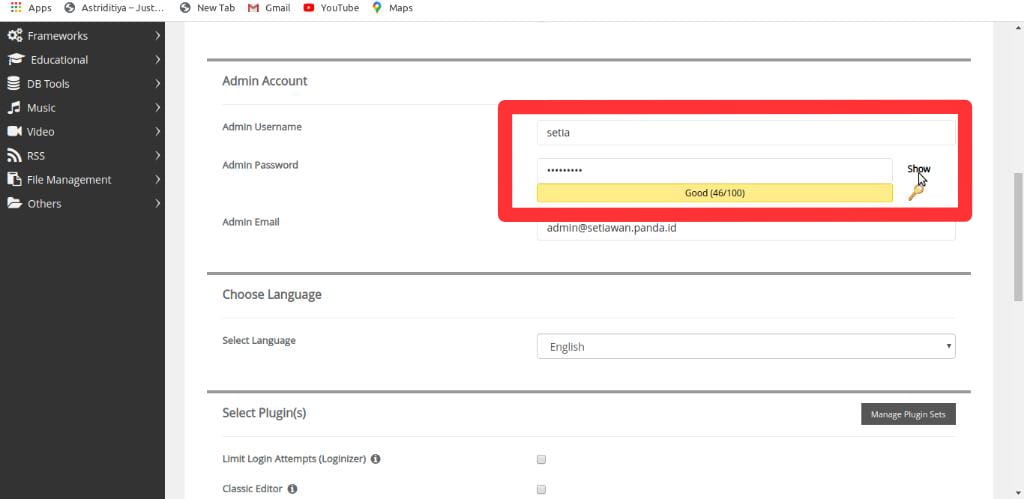The image size is (1024, 499).
Task: Select the Frameworks menu label
Action: (x=57, y=36)
